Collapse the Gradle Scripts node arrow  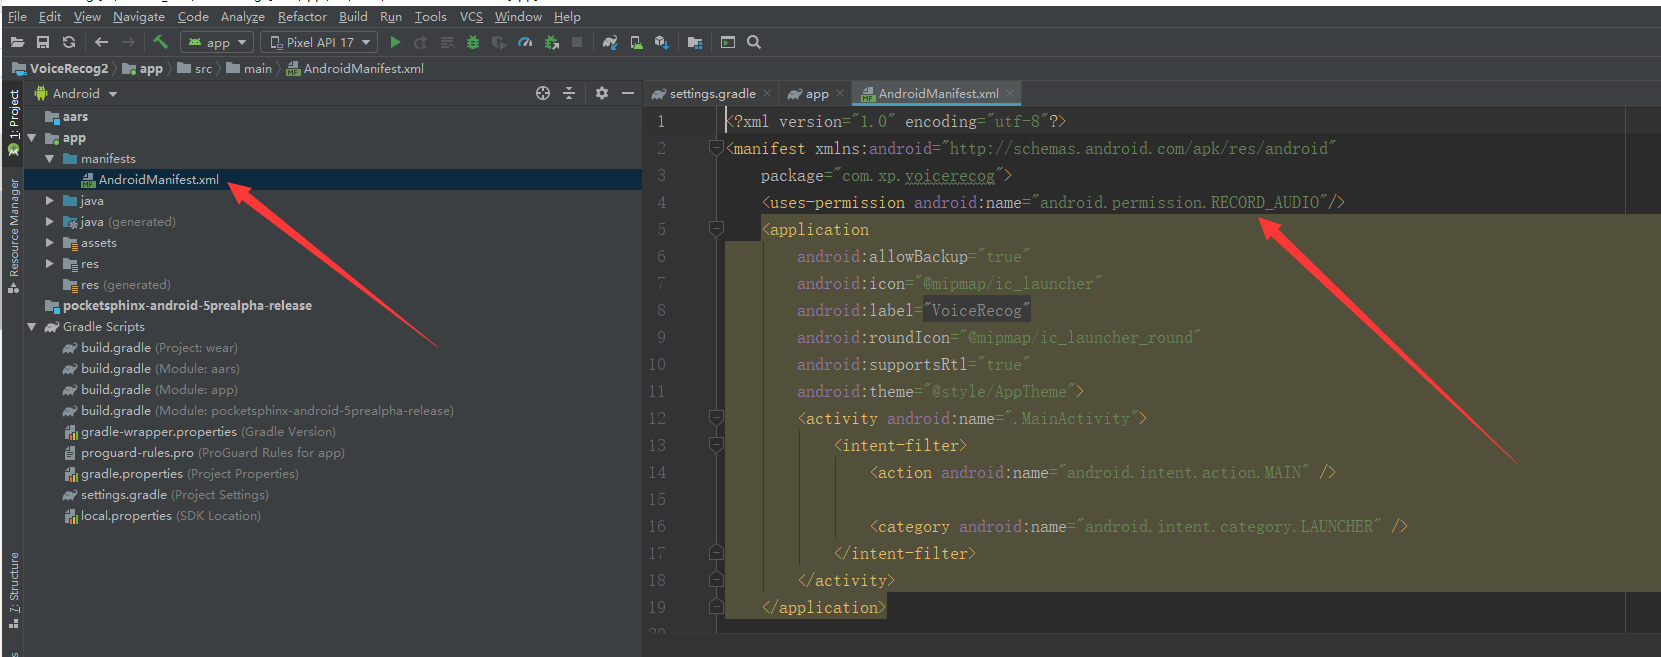point(32,327)
